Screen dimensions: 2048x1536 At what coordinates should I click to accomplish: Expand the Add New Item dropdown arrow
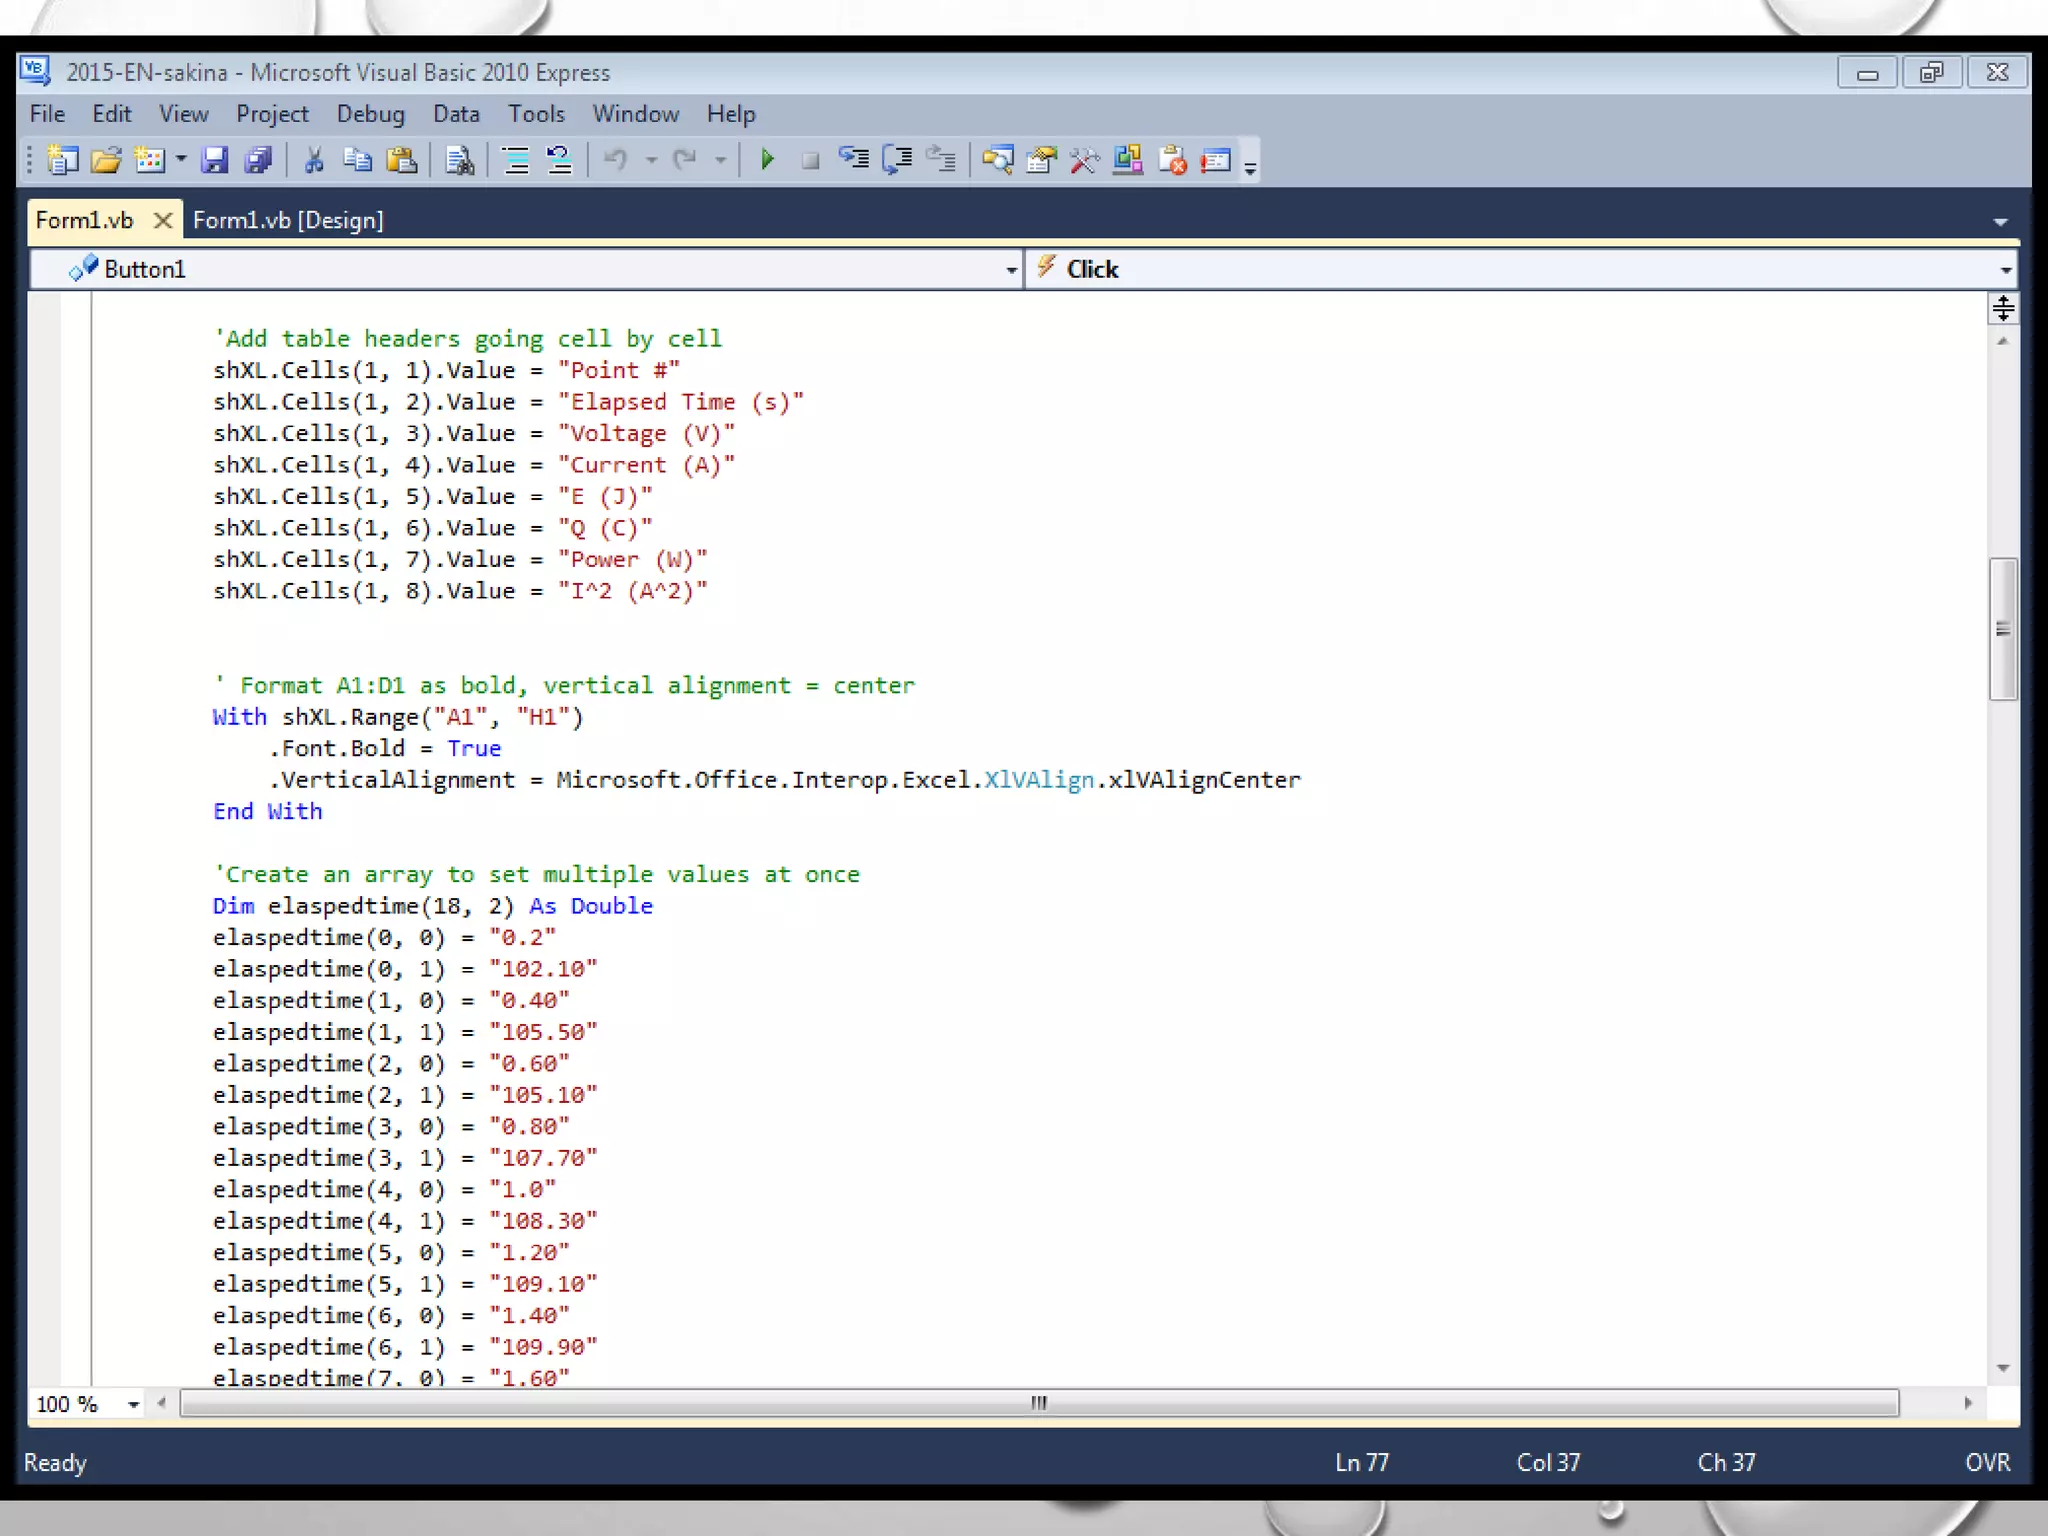(181, 160)
